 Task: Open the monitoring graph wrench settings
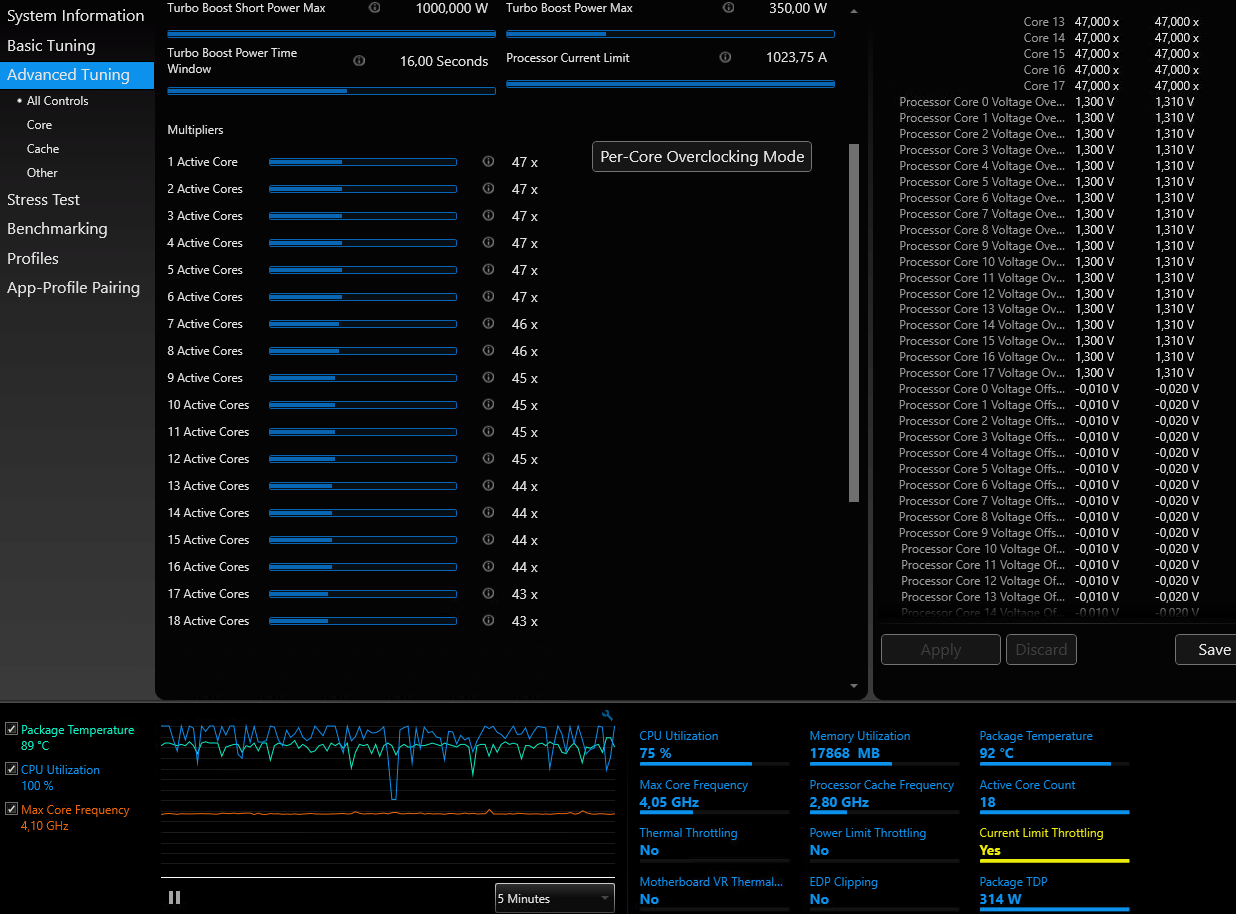(x=607, y=715)
